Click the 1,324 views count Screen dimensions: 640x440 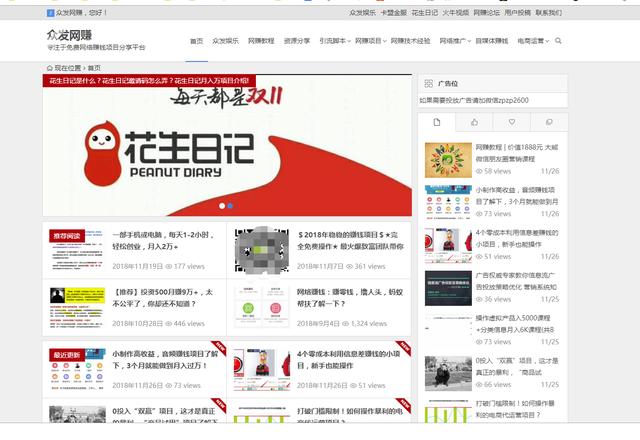click(x=364, y=324)
